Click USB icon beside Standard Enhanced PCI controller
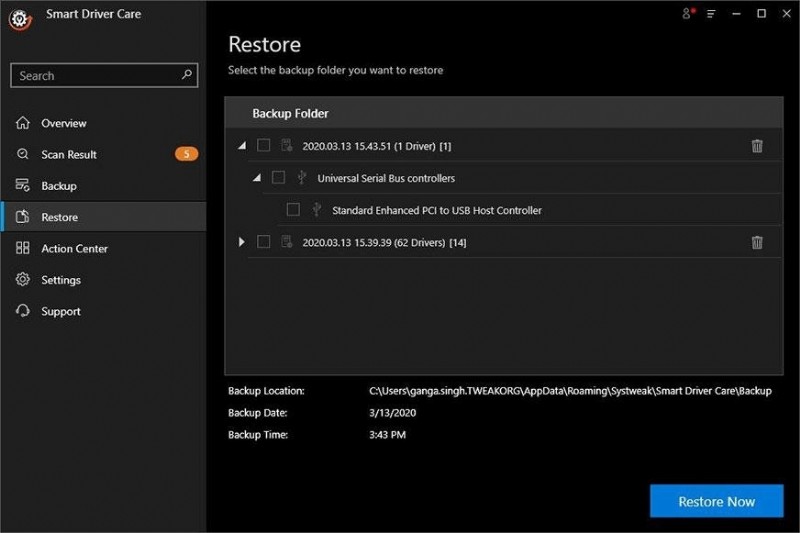The image size is (800, 533). 316,210
